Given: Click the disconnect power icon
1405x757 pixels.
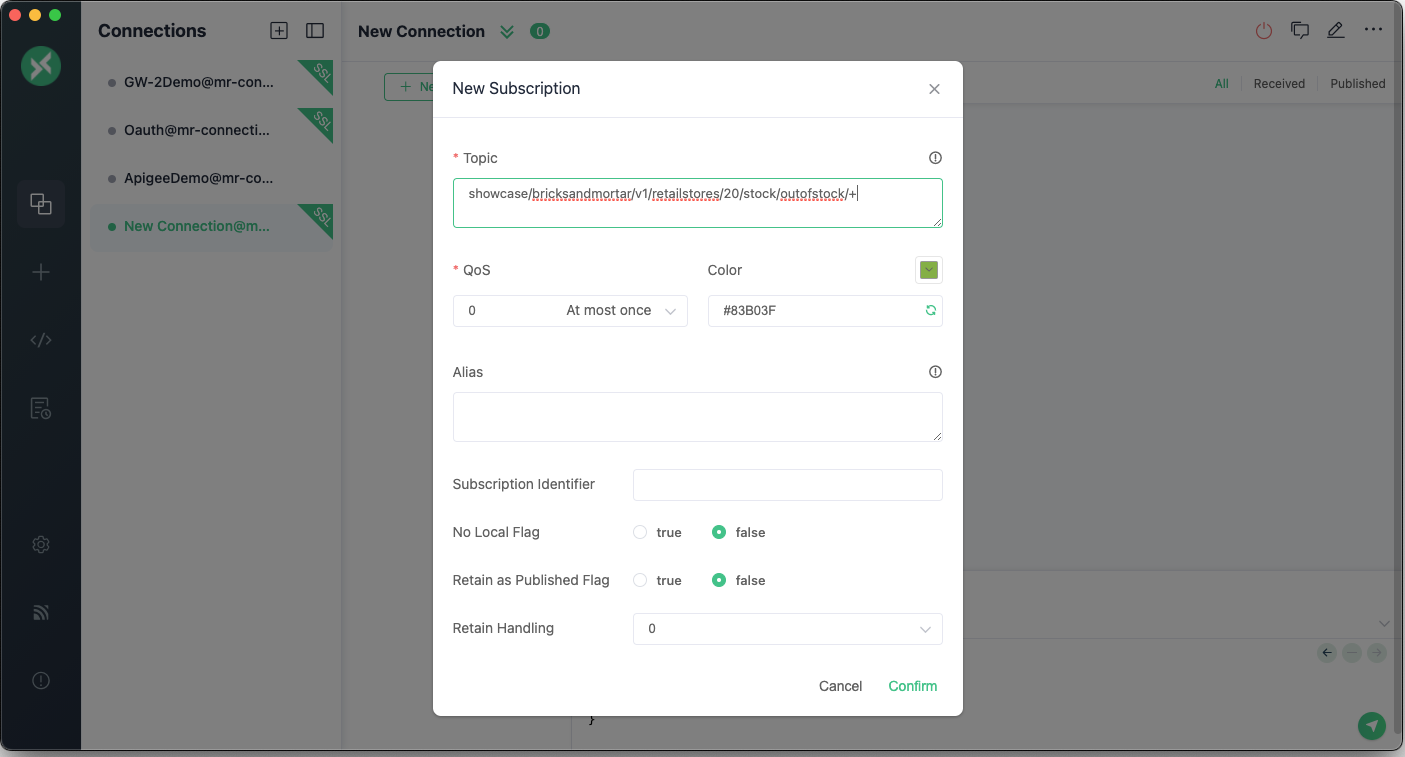Looking at the screenshot, I should click(x=1264, y=31).
